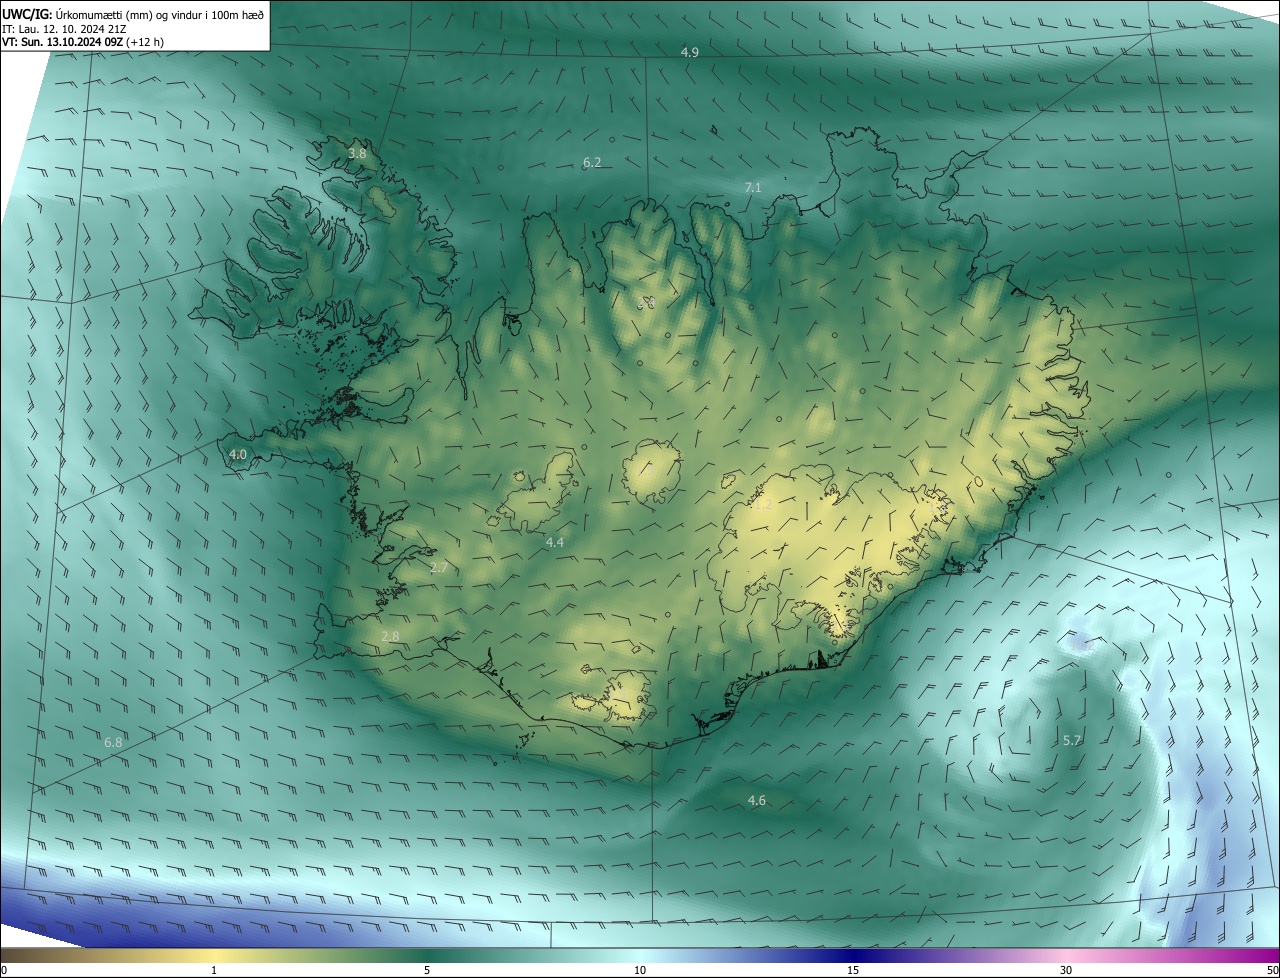Click the map value '2.7'
Image resolution: width=1280 pixels, height=978 pixels.
[439, 568]
